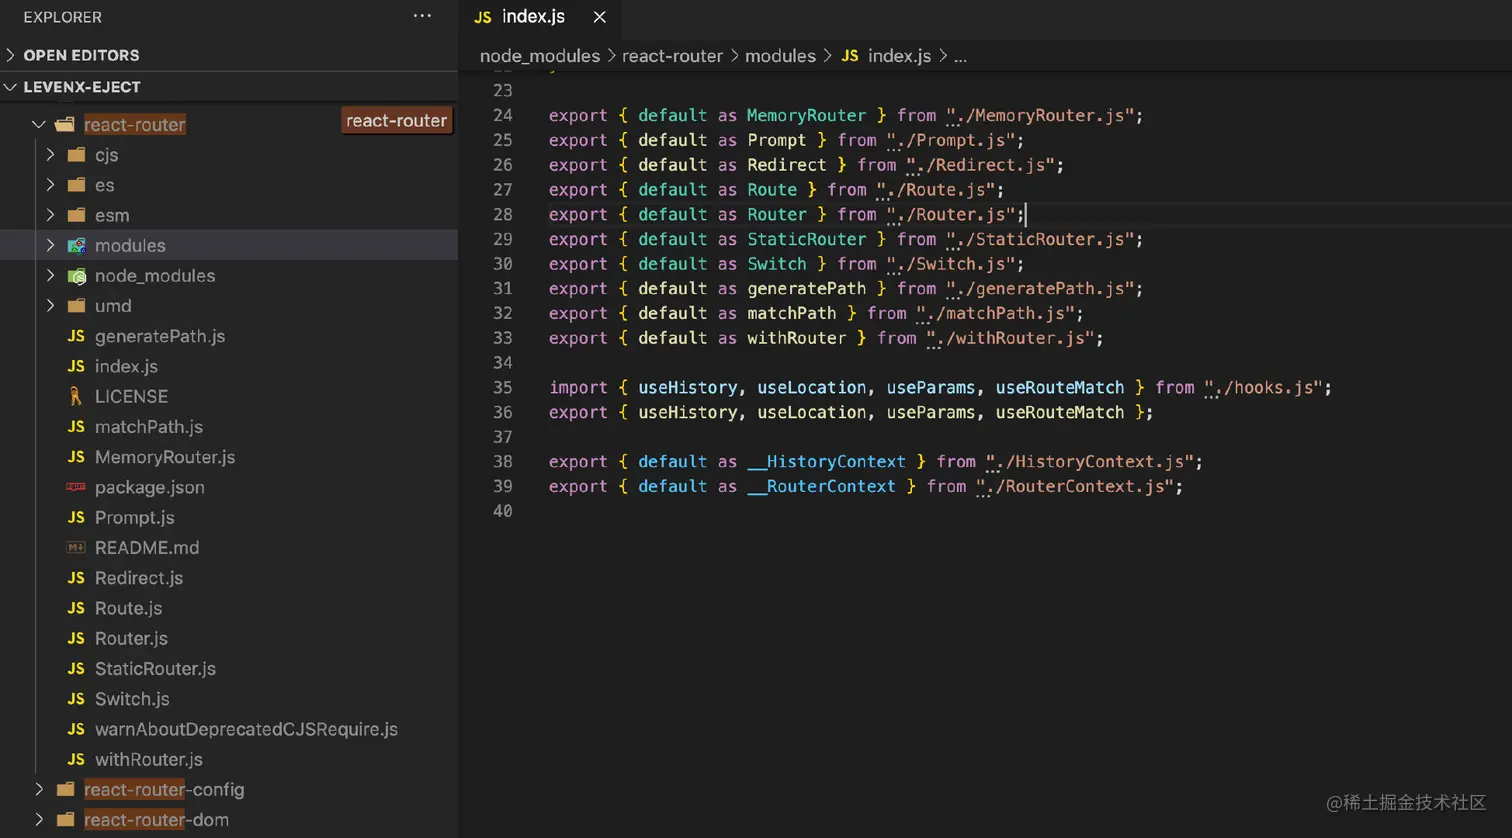Collapse the LEVENX-EJECT workspace section
Screen dimensions: 1512x838
pyautogui.click(x=11, y=87)
